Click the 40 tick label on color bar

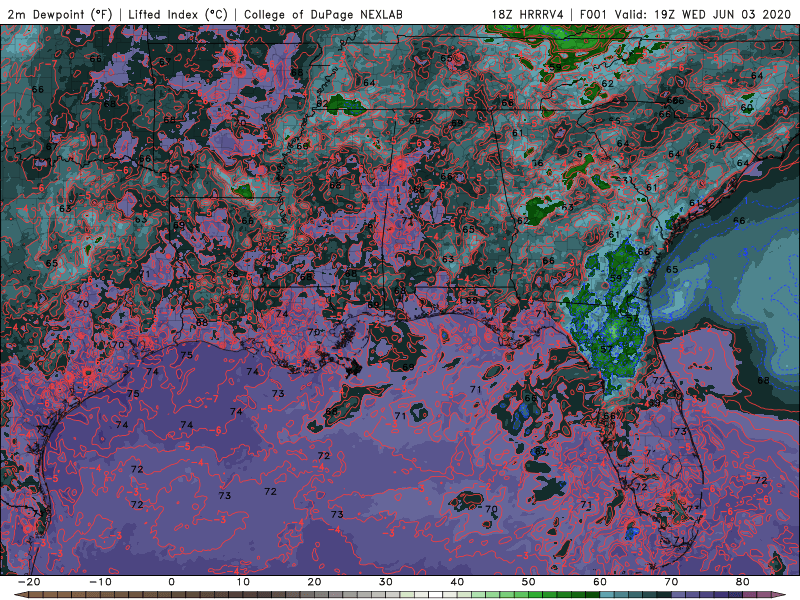coord(457,582)
